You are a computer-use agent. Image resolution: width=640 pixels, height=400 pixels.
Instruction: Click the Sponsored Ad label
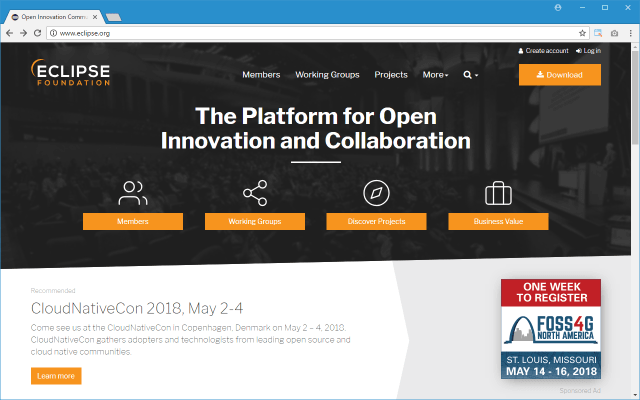(580, 391)
